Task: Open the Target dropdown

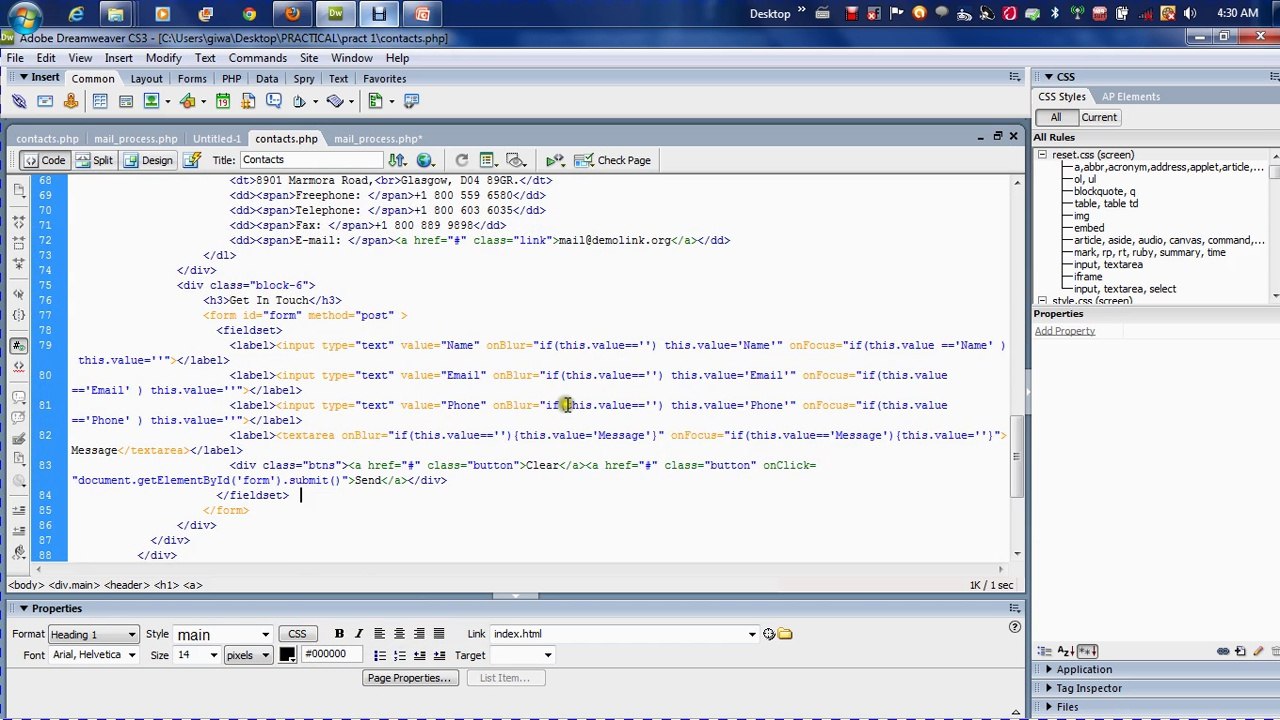Action: point(522,656)
